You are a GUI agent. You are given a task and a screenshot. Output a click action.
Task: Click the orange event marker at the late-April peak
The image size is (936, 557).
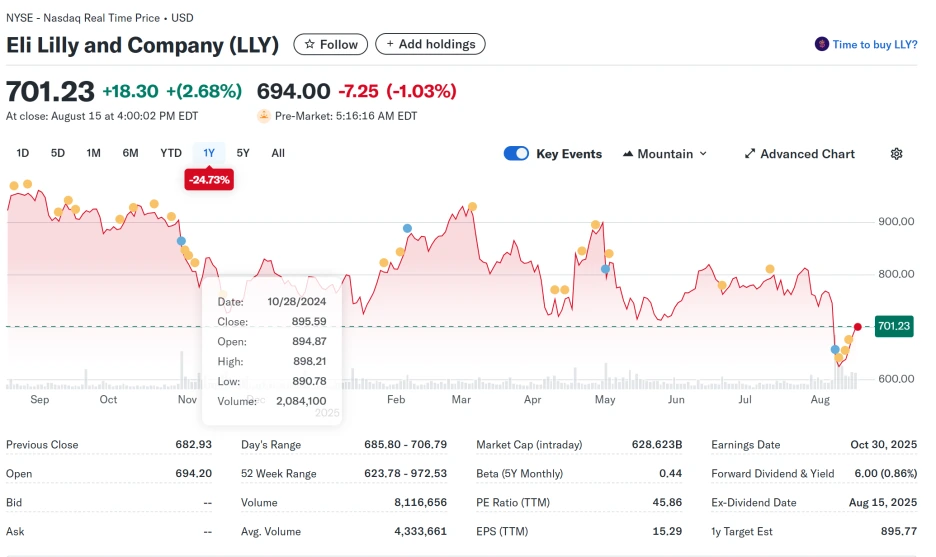(x=595, y=225)
